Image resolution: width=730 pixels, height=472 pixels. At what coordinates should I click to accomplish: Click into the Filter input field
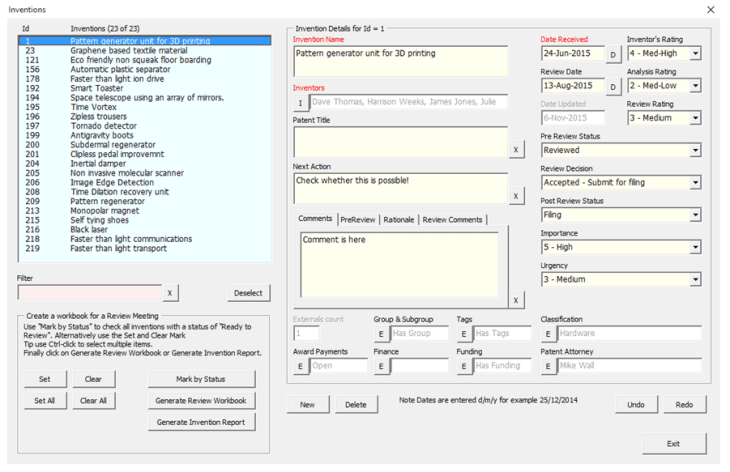[x=88, y=293]
